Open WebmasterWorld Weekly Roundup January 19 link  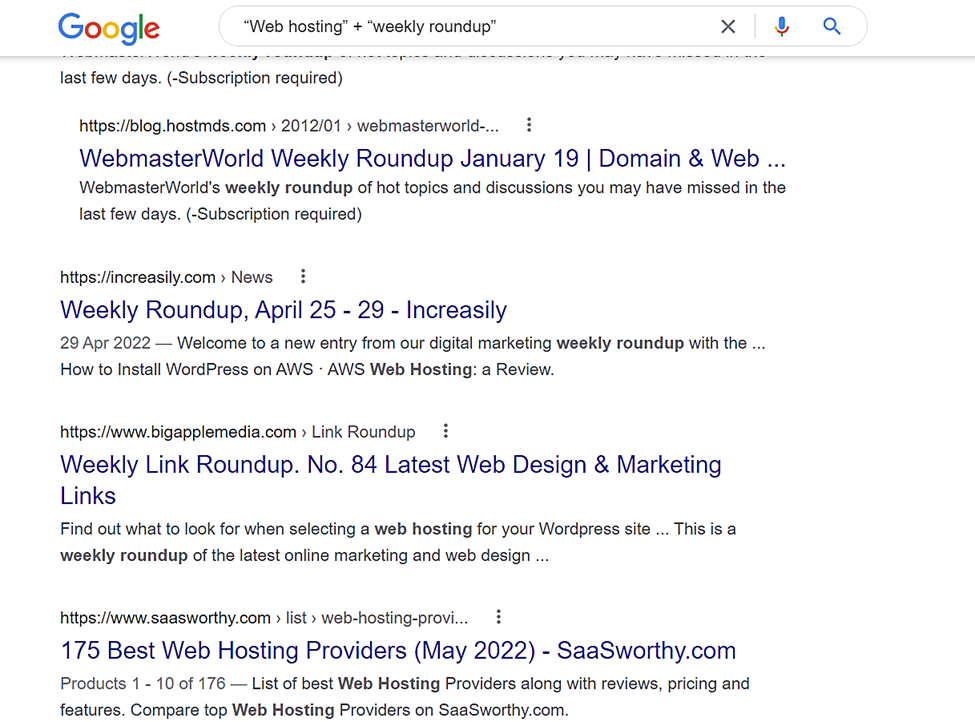tap(432, 159)
